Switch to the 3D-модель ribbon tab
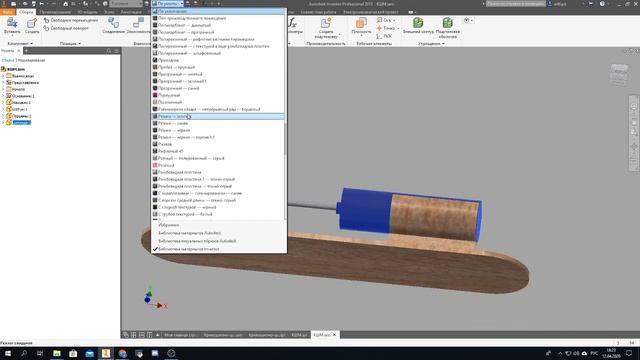The width and height of the screenshot is (640, 360). [87, 12]
